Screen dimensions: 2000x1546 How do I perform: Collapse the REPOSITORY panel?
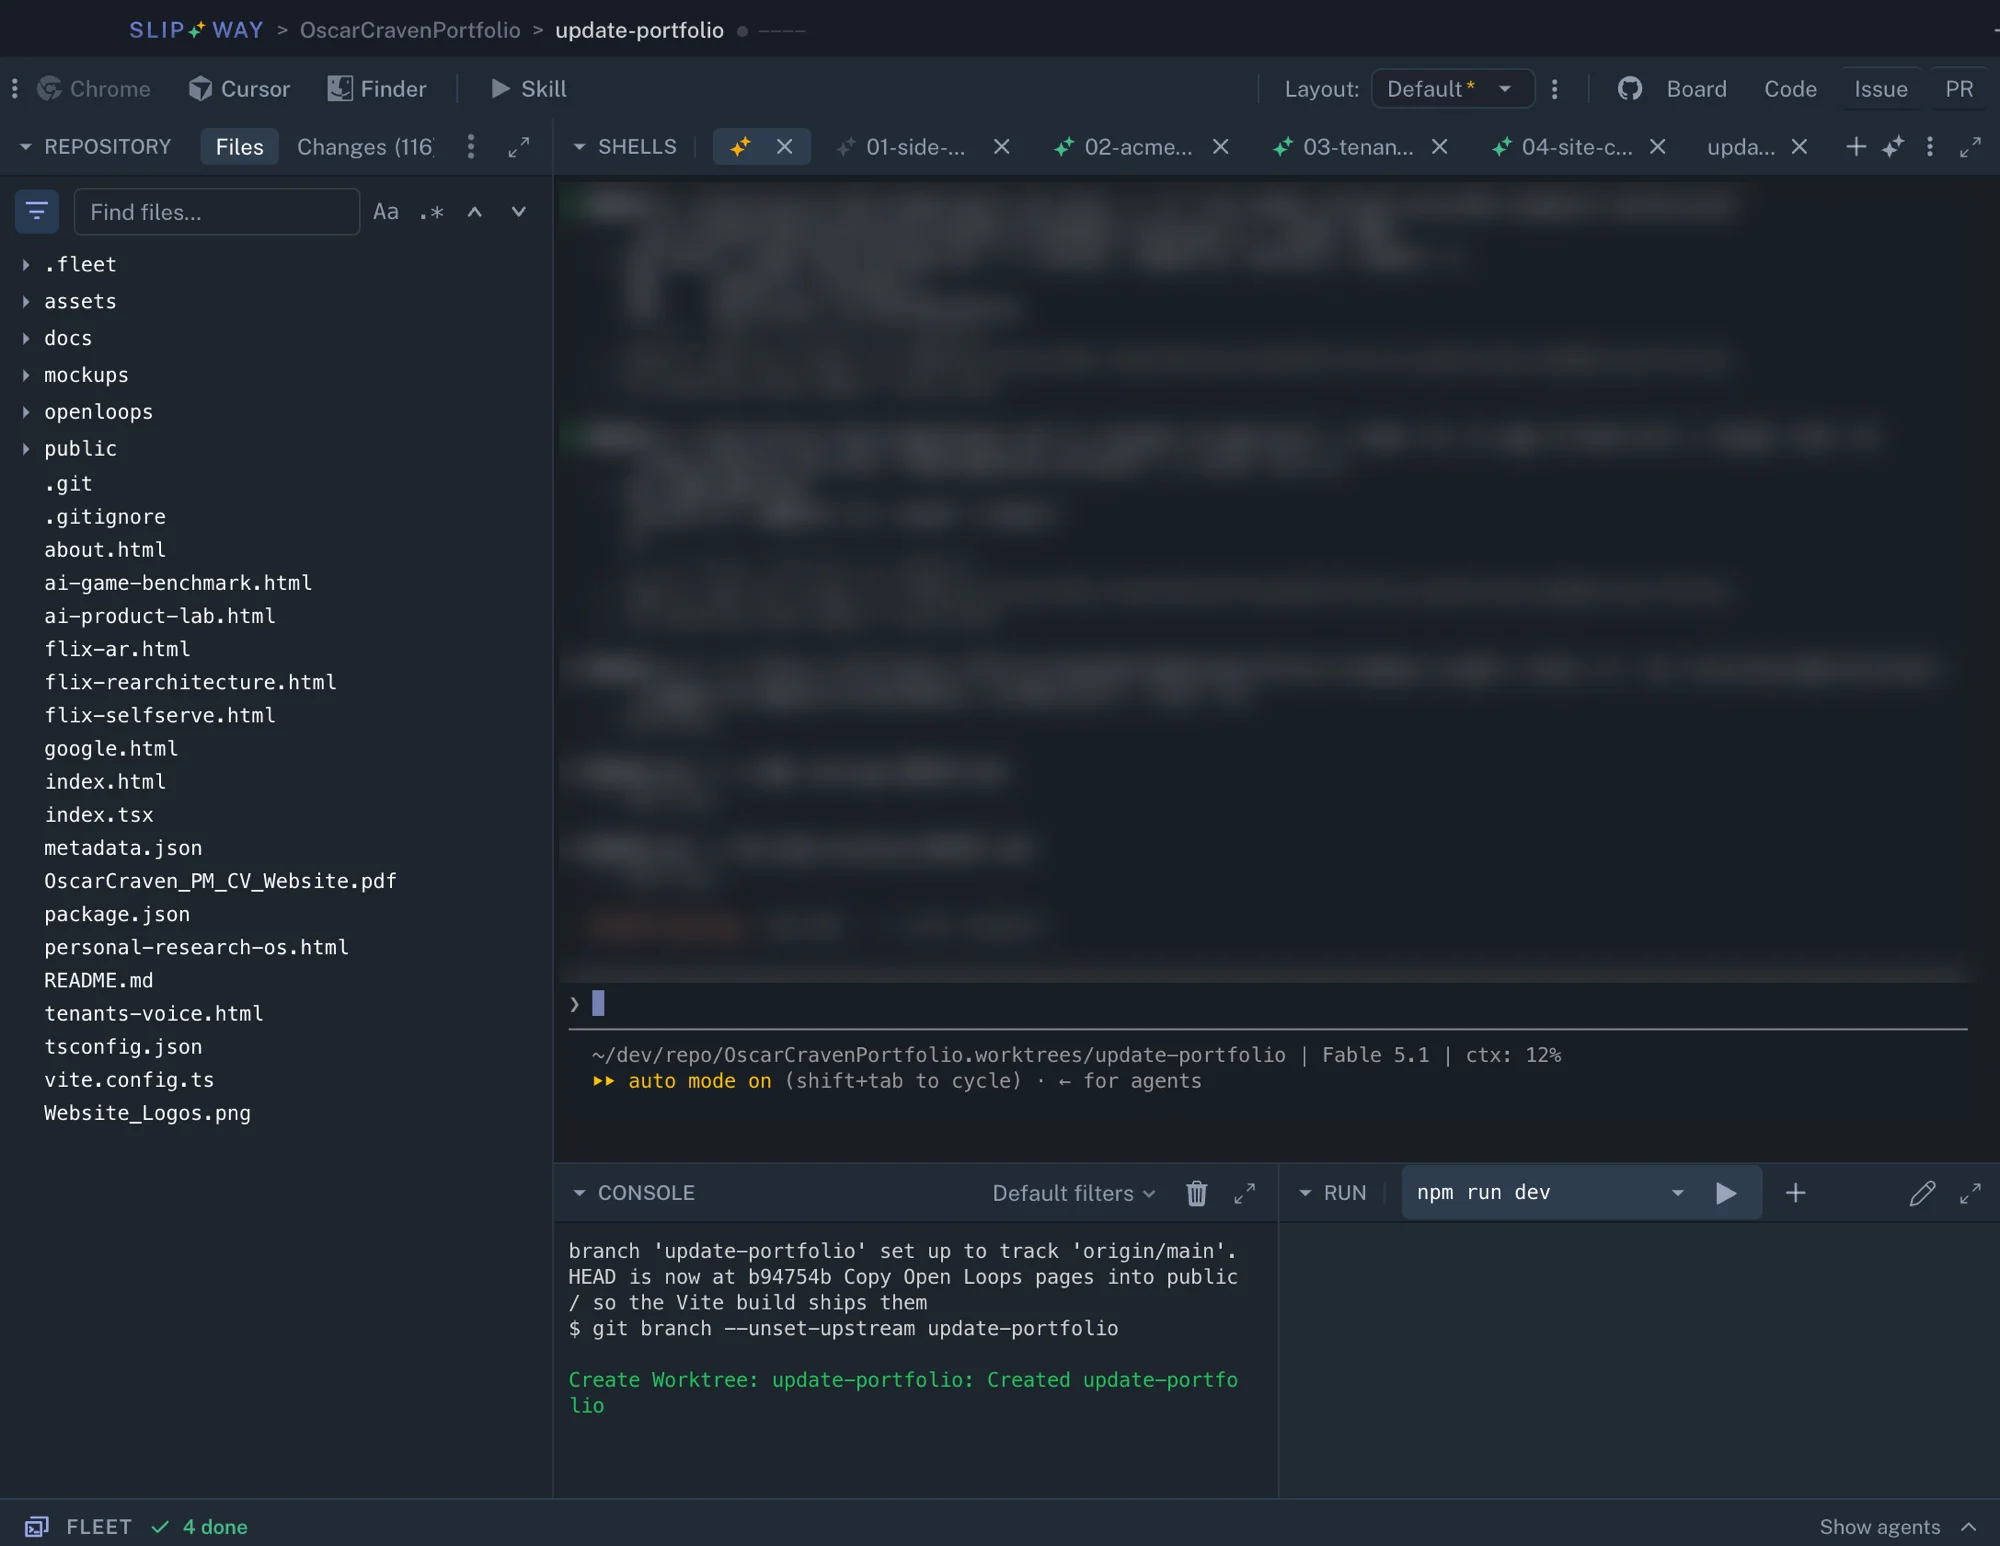click(x=25, y=147)
